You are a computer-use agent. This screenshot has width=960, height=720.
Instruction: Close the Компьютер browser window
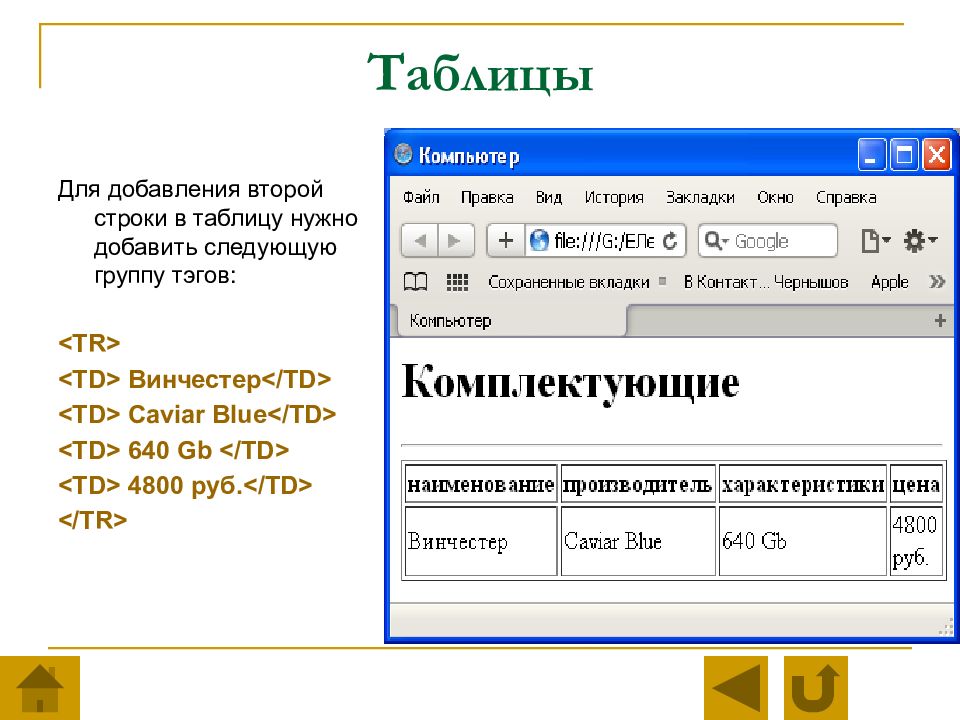pos(937,155)
